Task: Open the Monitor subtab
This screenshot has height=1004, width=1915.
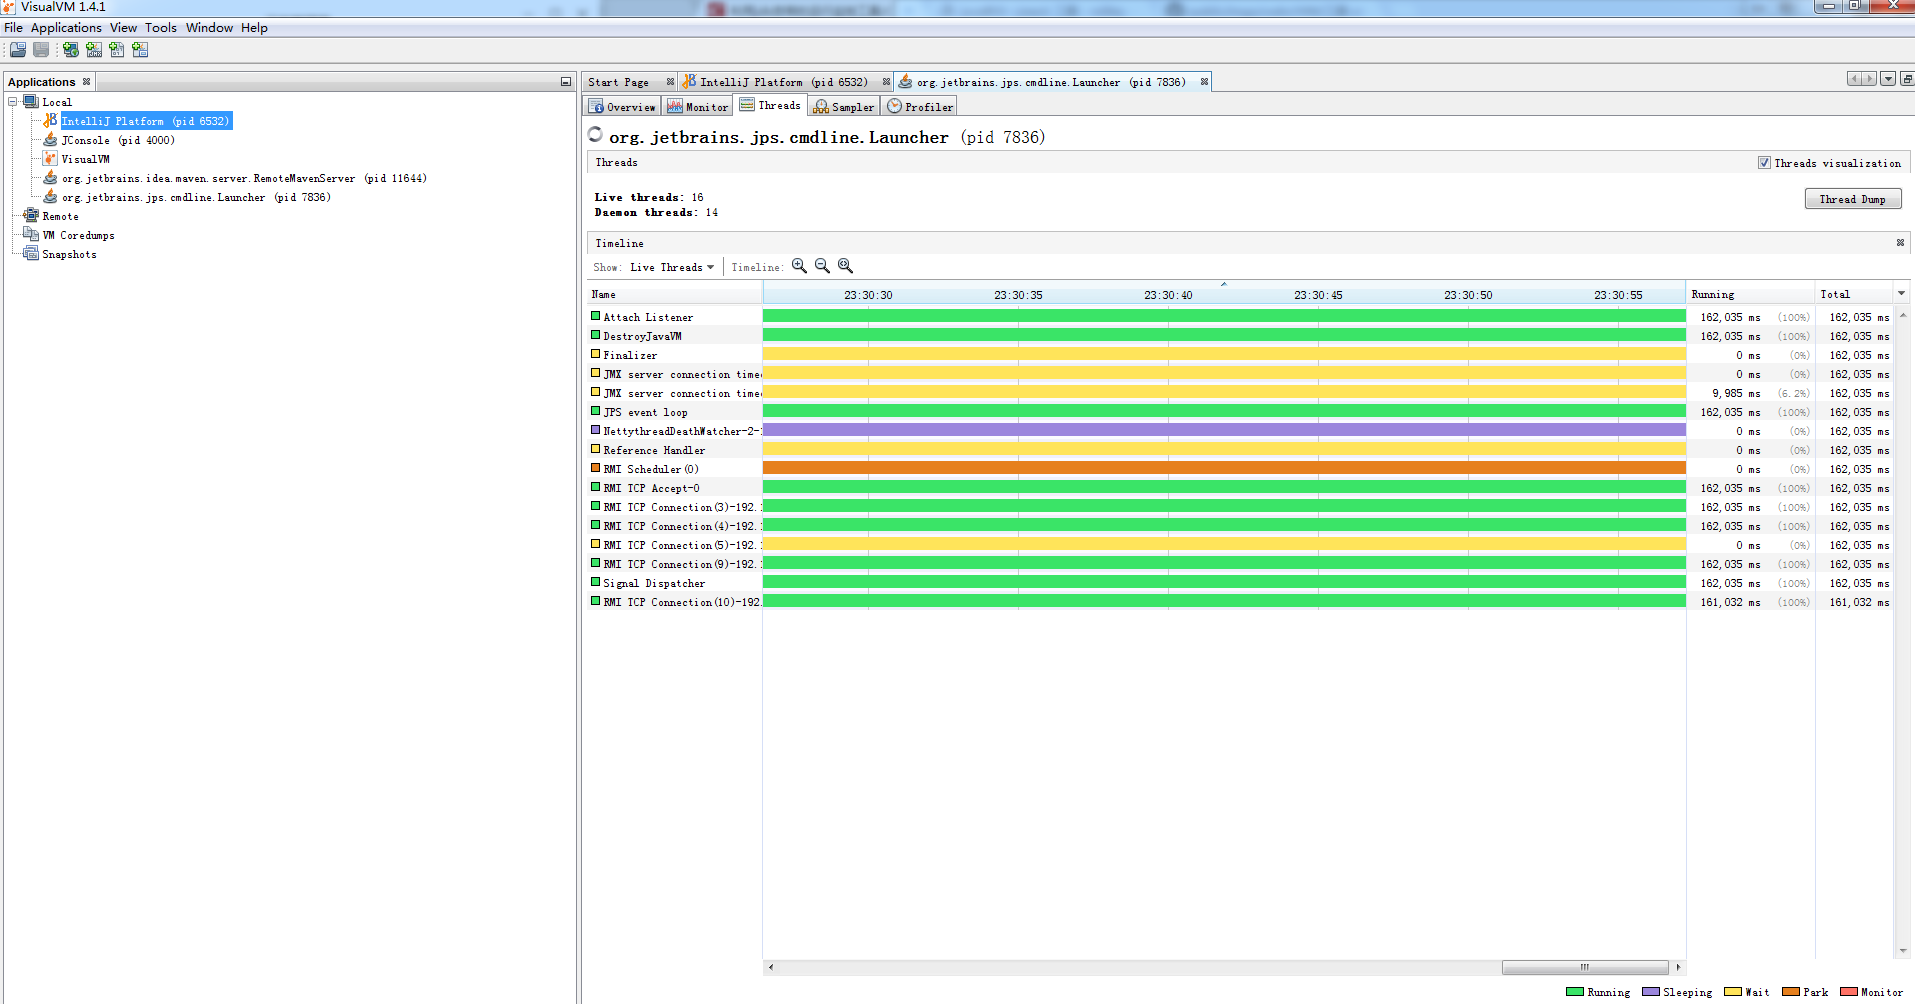Action: [698, 107]
